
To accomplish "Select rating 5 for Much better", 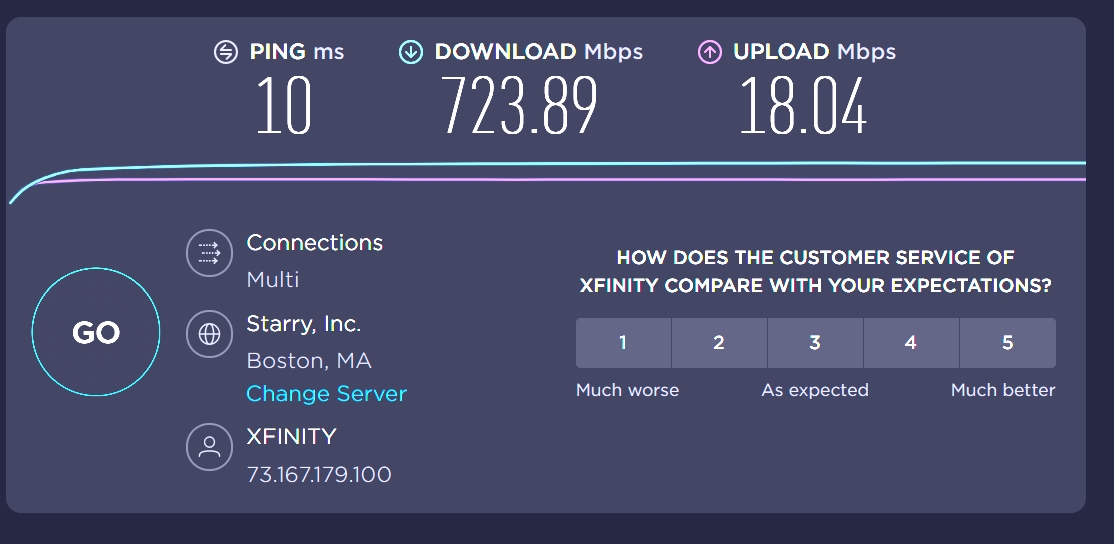I will 1007,343.
